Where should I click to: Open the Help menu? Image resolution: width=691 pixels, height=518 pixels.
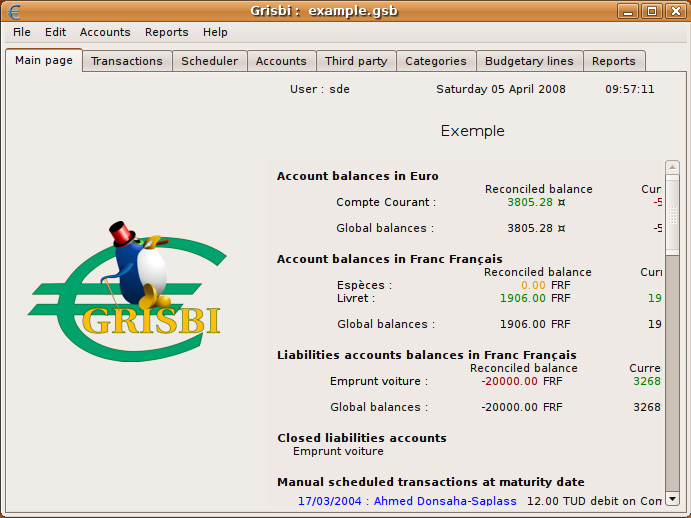pyautogui.click(x=215, y=32)
